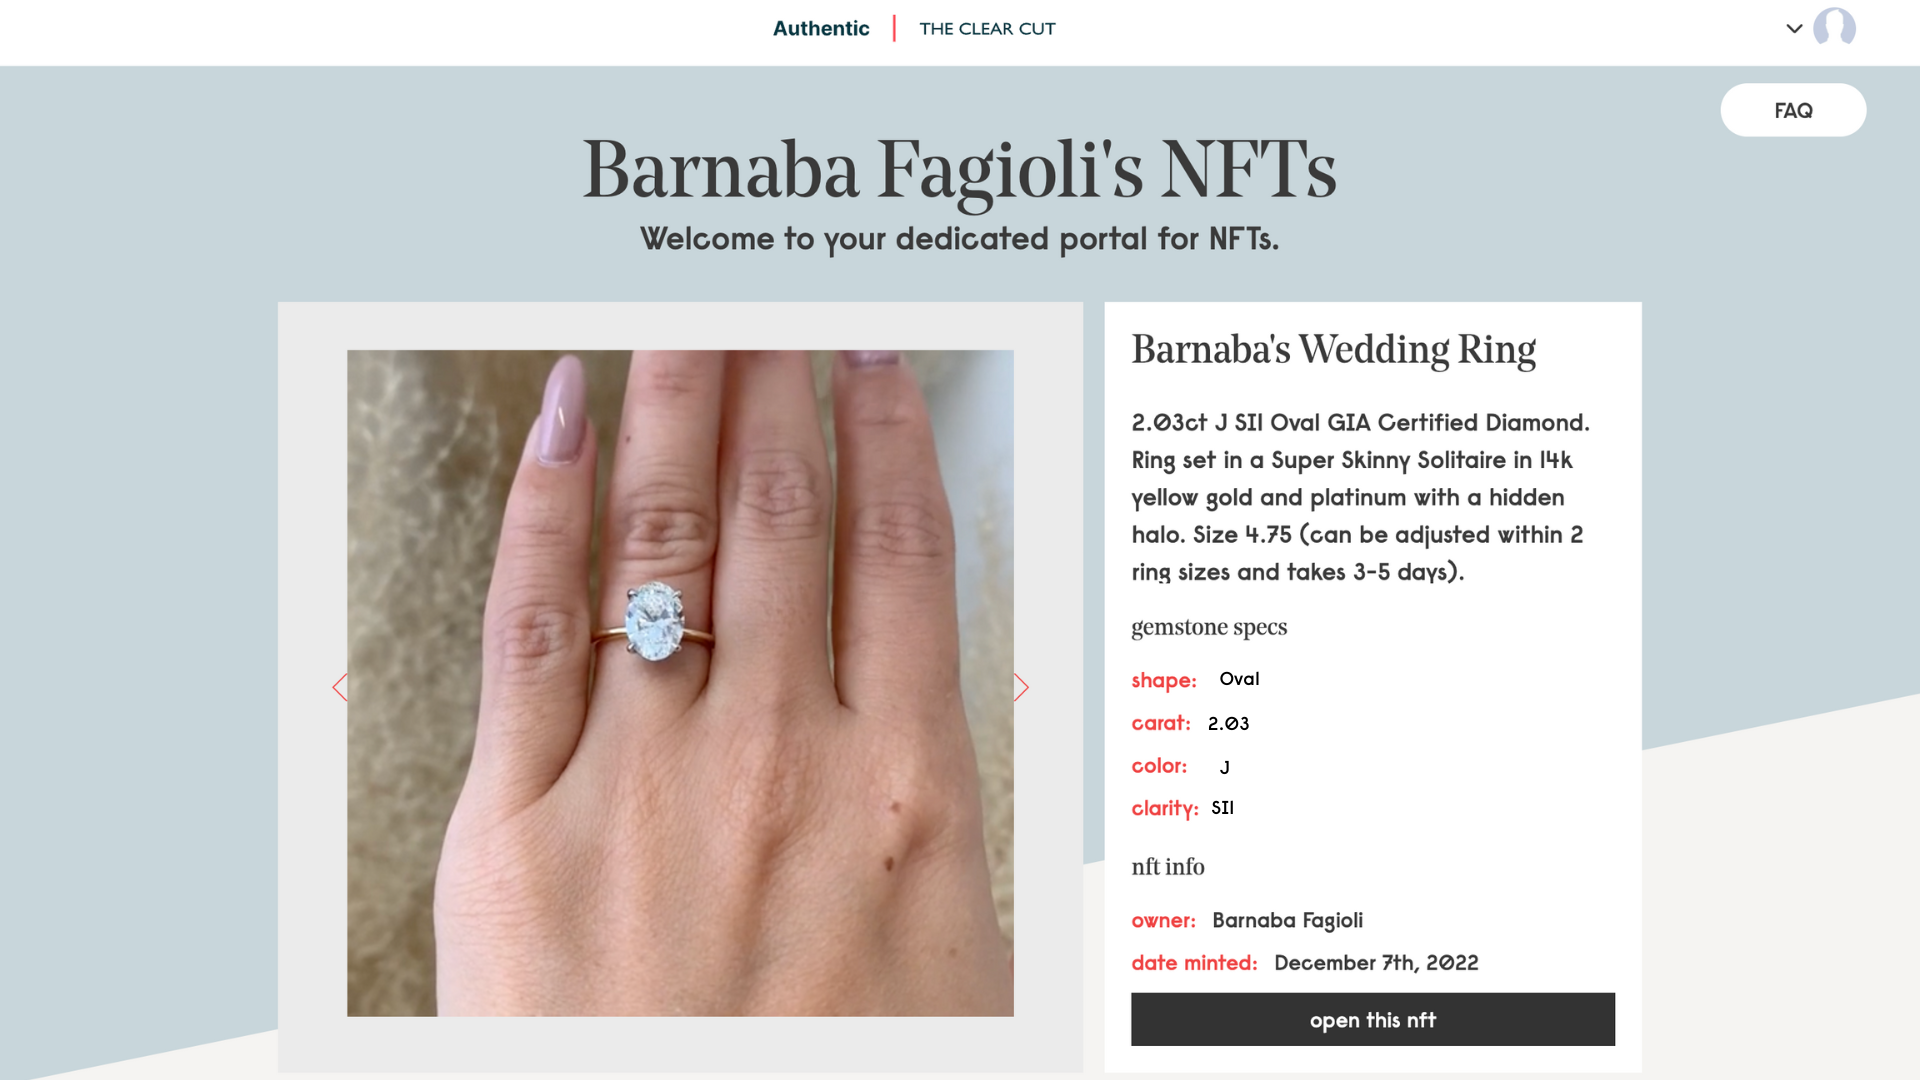Viewport: 1920px width, 1080px height.
Task: Click the clarity value SI1
Action: (x=1222, y=808)
